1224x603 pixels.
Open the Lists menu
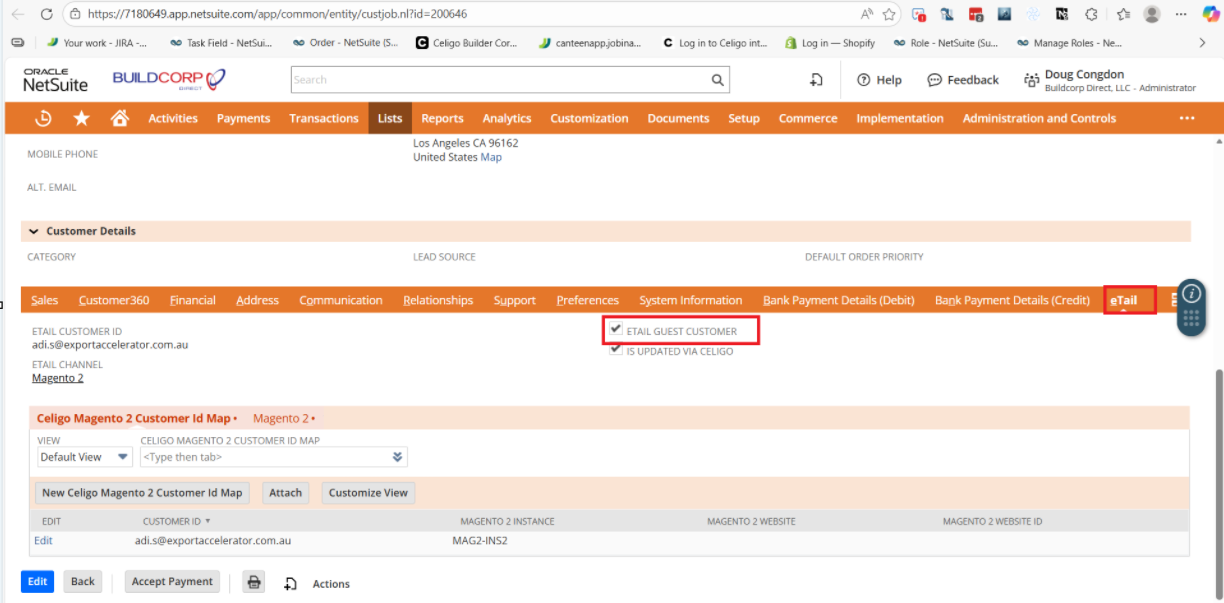pos(390,118)
